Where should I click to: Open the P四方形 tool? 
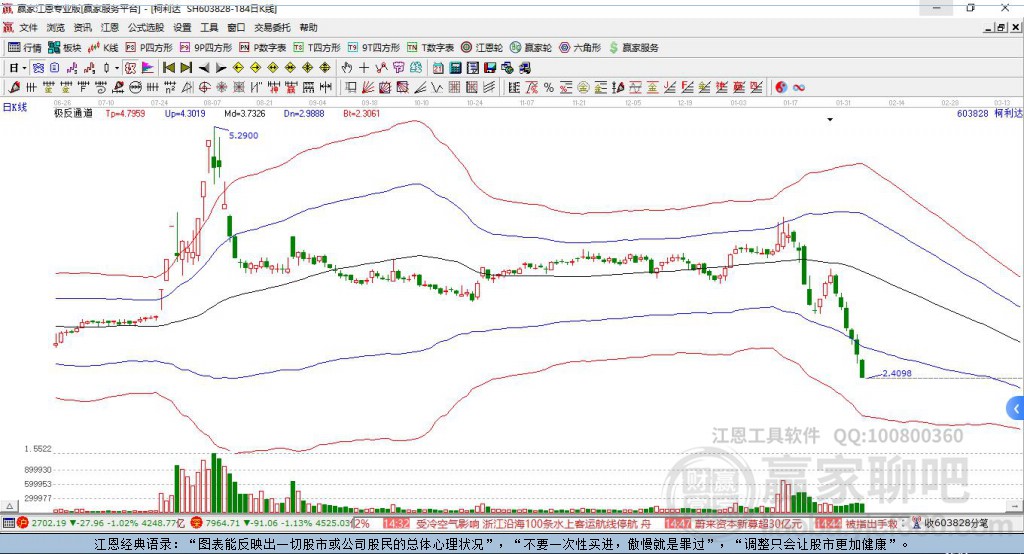pyautogui.click(x=149, y=48)
